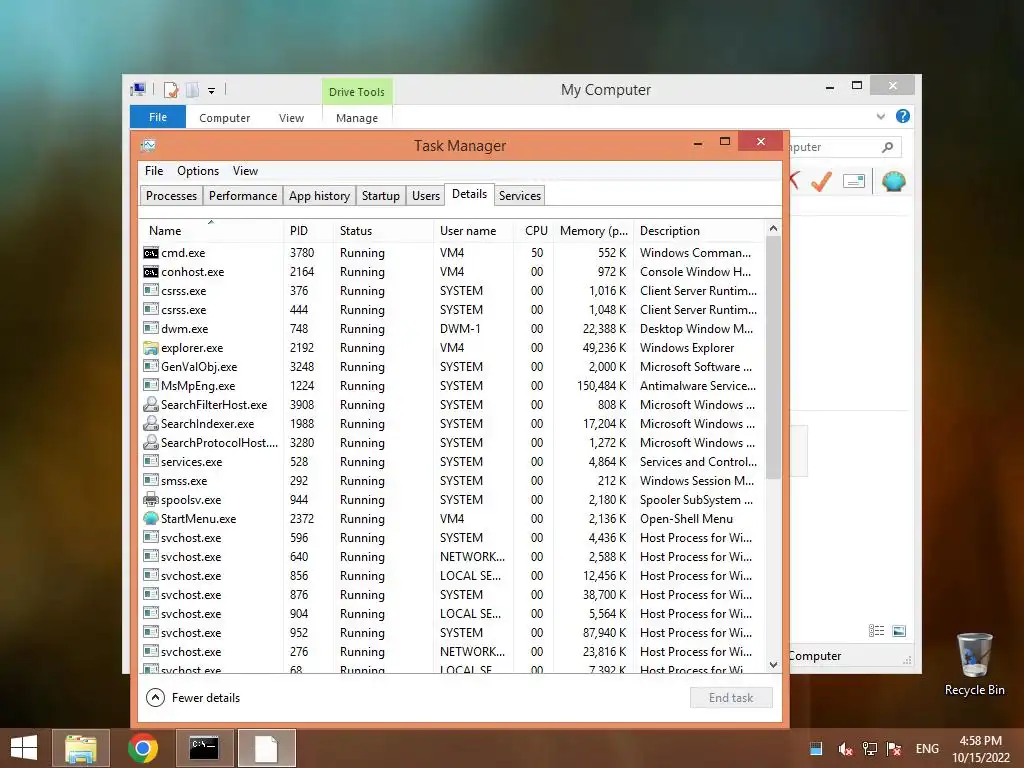Sort by the PID column header
Image resolution: width=1024 pixels, height=768 pixels.
coord(310,231)
